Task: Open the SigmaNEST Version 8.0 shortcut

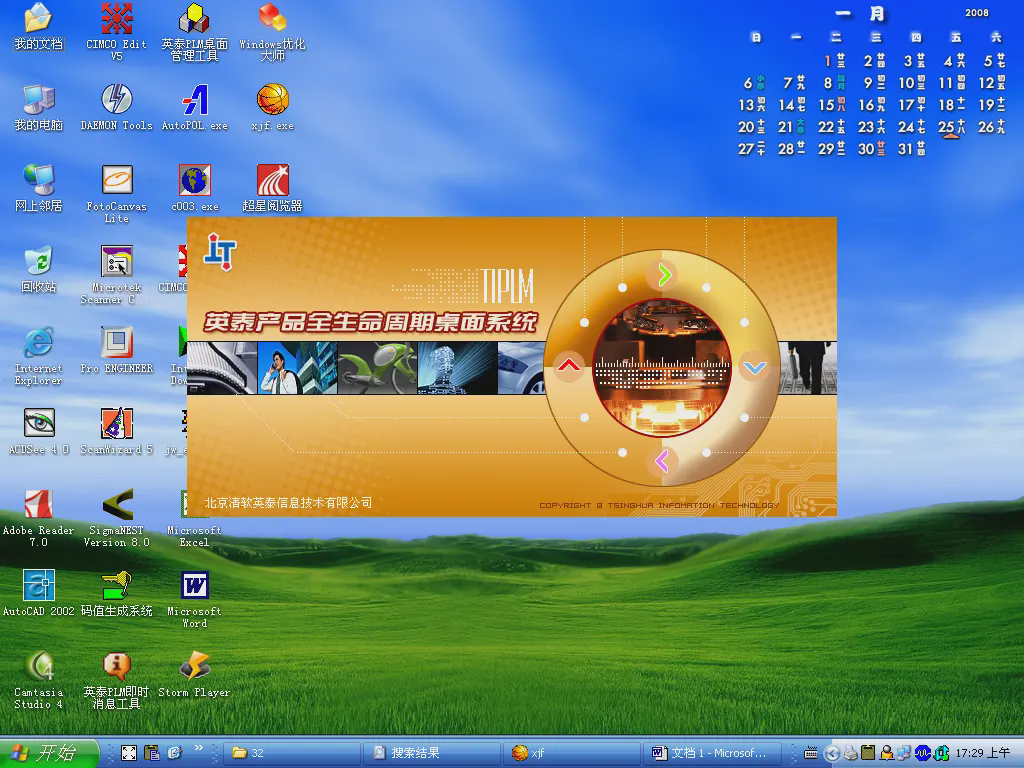Action: (x=116, y=505)
